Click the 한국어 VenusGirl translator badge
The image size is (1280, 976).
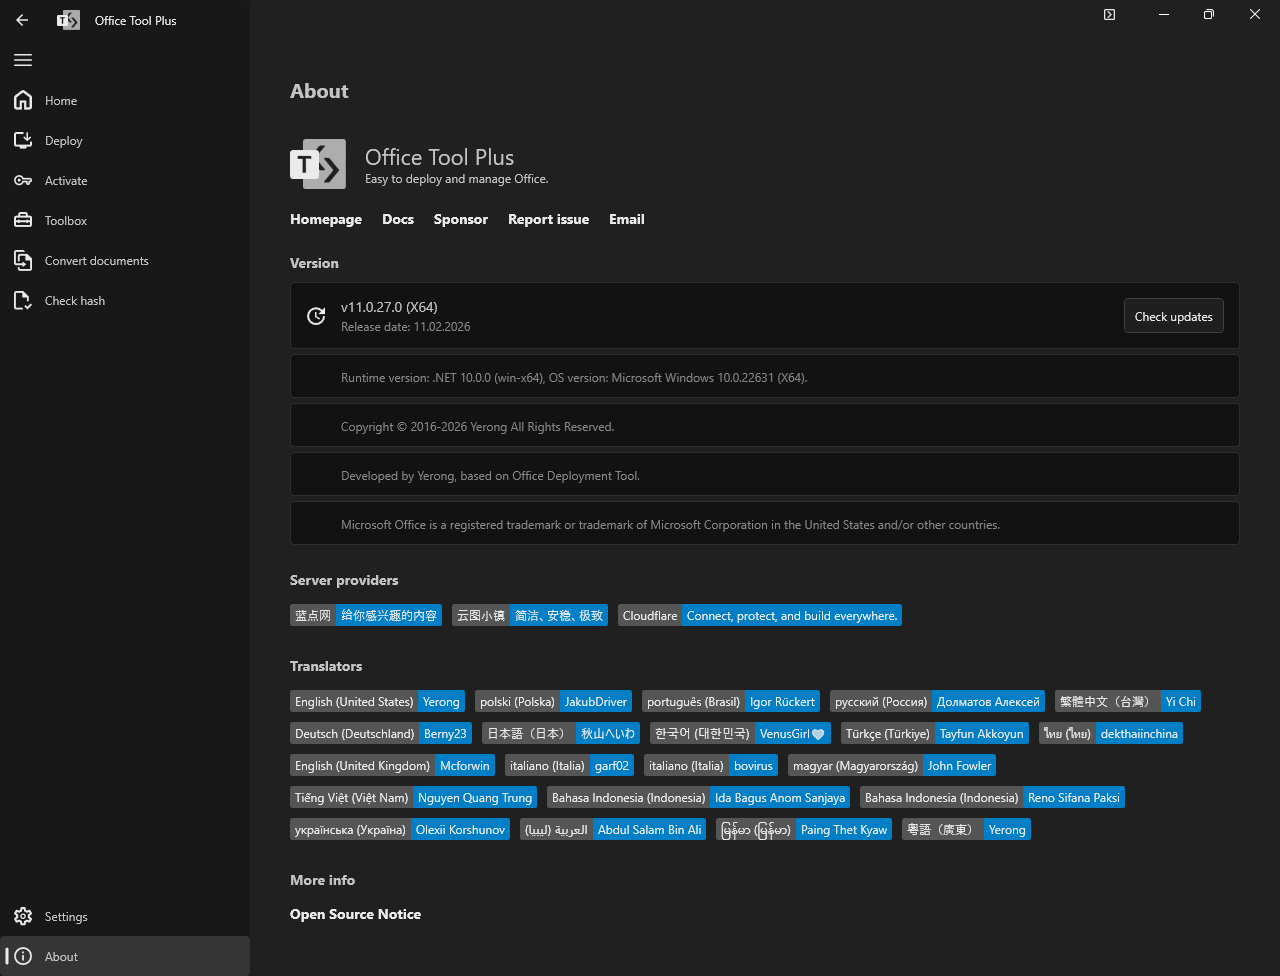click(740, 733)
